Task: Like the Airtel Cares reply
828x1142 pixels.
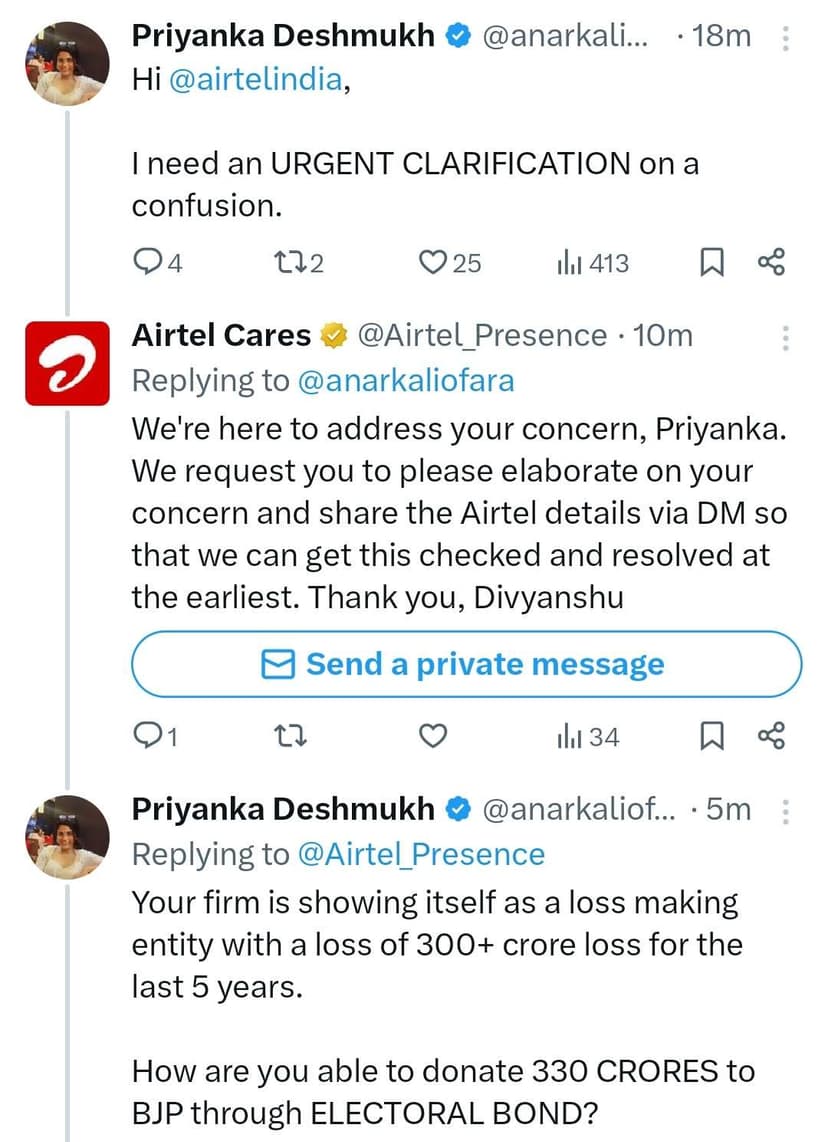Action: click(x=431, y=737)
